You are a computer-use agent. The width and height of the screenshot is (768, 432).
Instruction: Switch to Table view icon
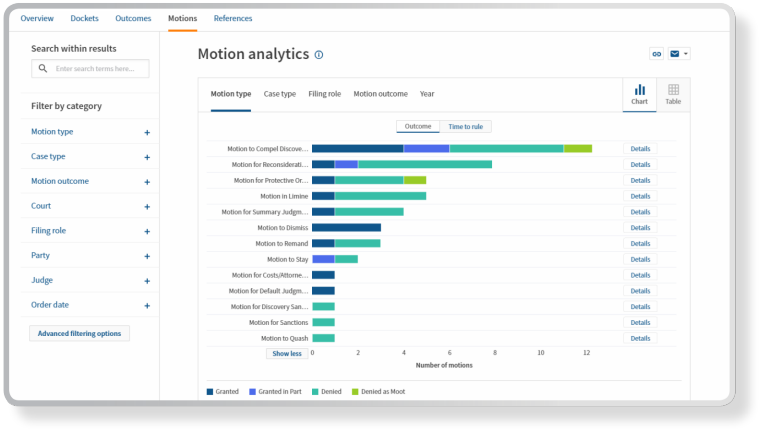[x=673, y=93]
